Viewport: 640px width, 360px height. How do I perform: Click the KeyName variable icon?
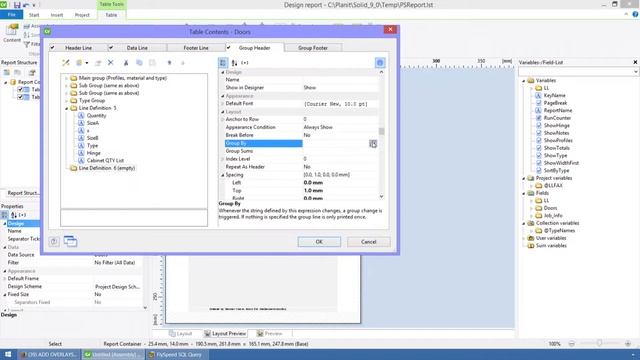coord(538,96)
